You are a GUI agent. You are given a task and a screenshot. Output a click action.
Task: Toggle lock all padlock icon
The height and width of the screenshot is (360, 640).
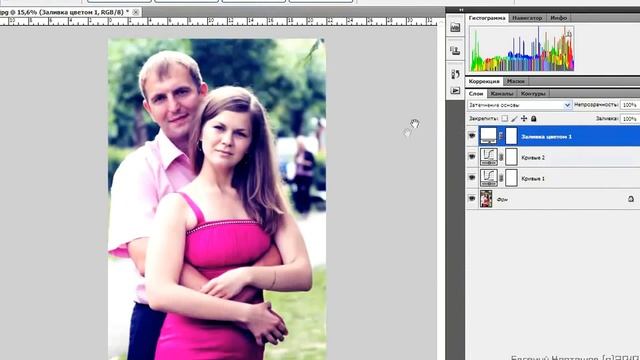[533, 119]
